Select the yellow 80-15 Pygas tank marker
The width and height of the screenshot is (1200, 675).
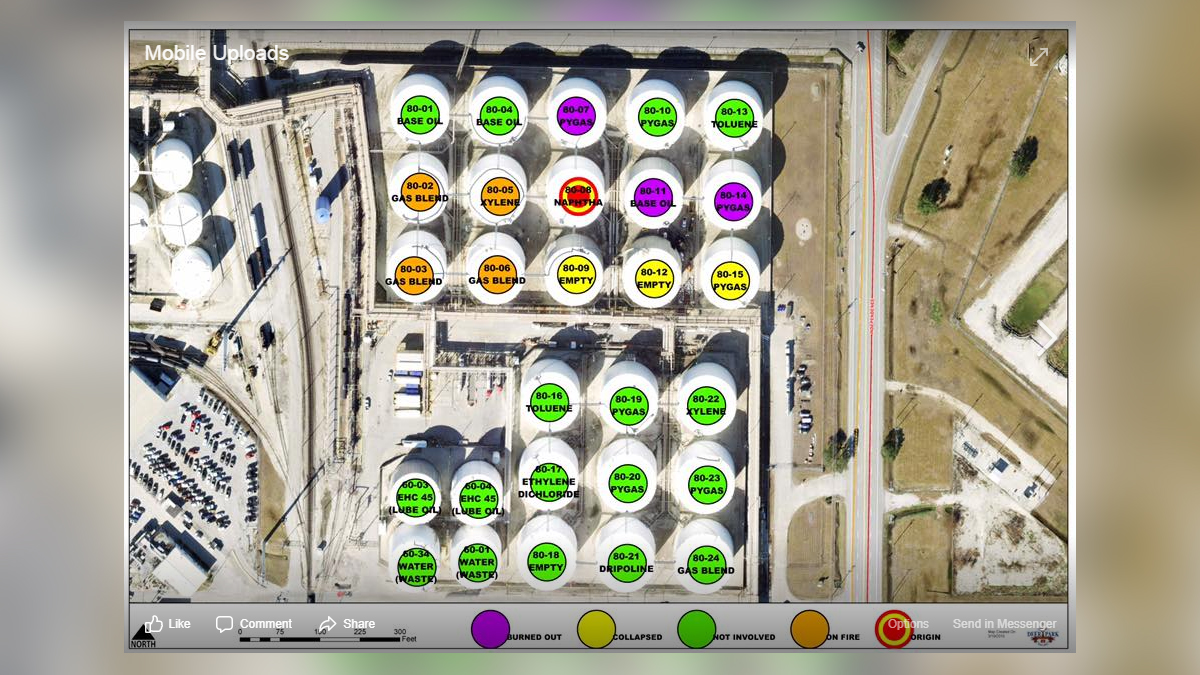[x=730, y=280]
